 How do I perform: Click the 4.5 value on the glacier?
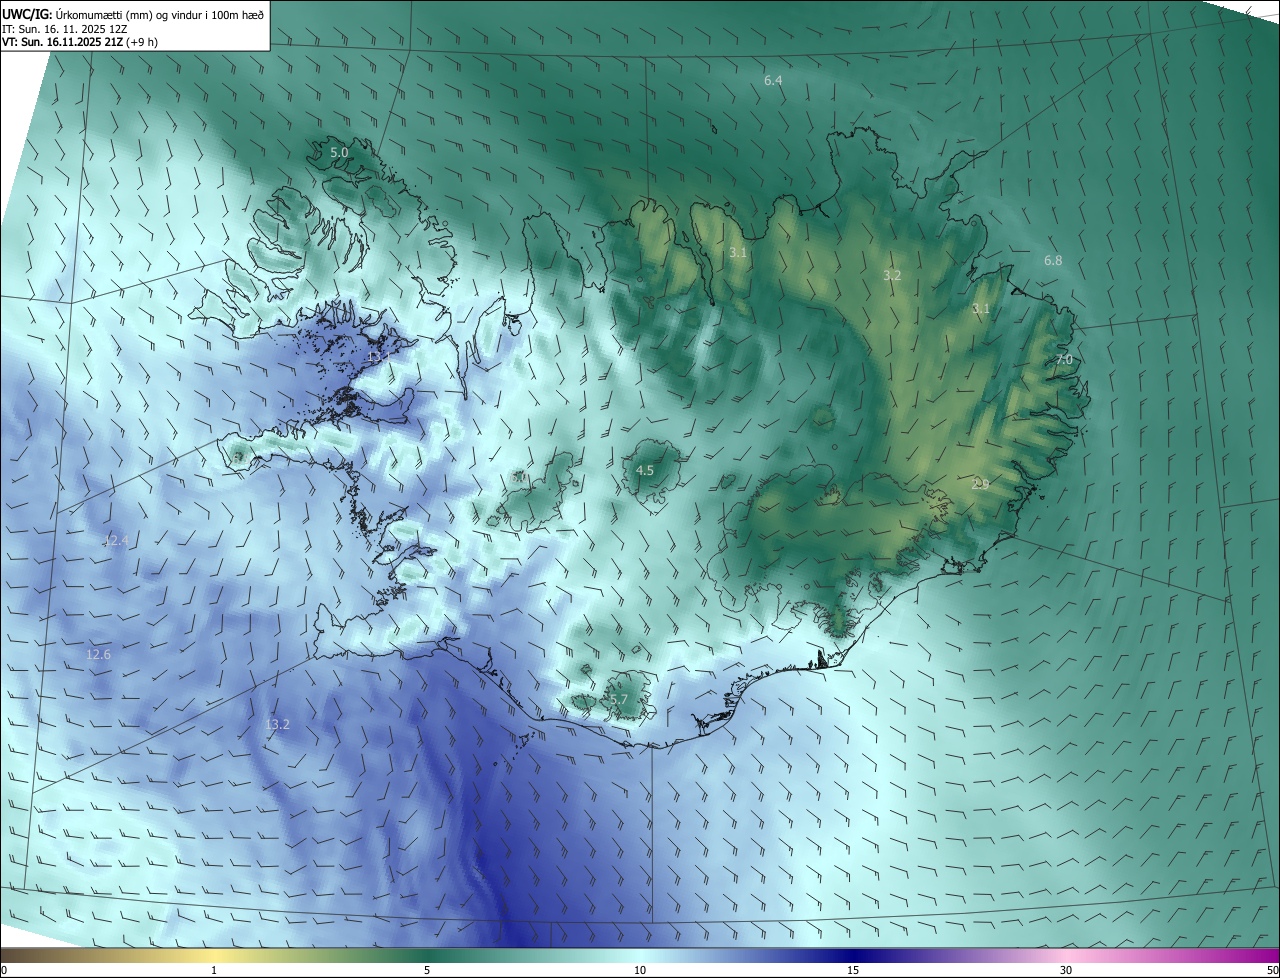pyautogui.click(x=645, y=470)
